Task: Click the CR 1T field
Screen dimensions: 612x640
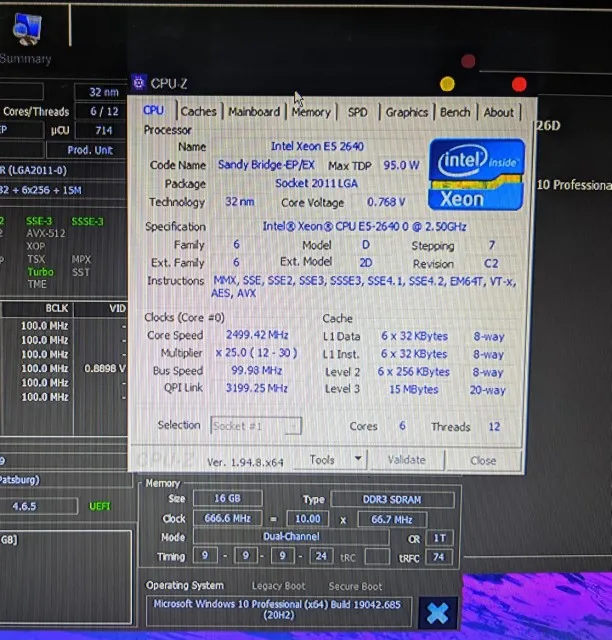Action: [439, 538]
